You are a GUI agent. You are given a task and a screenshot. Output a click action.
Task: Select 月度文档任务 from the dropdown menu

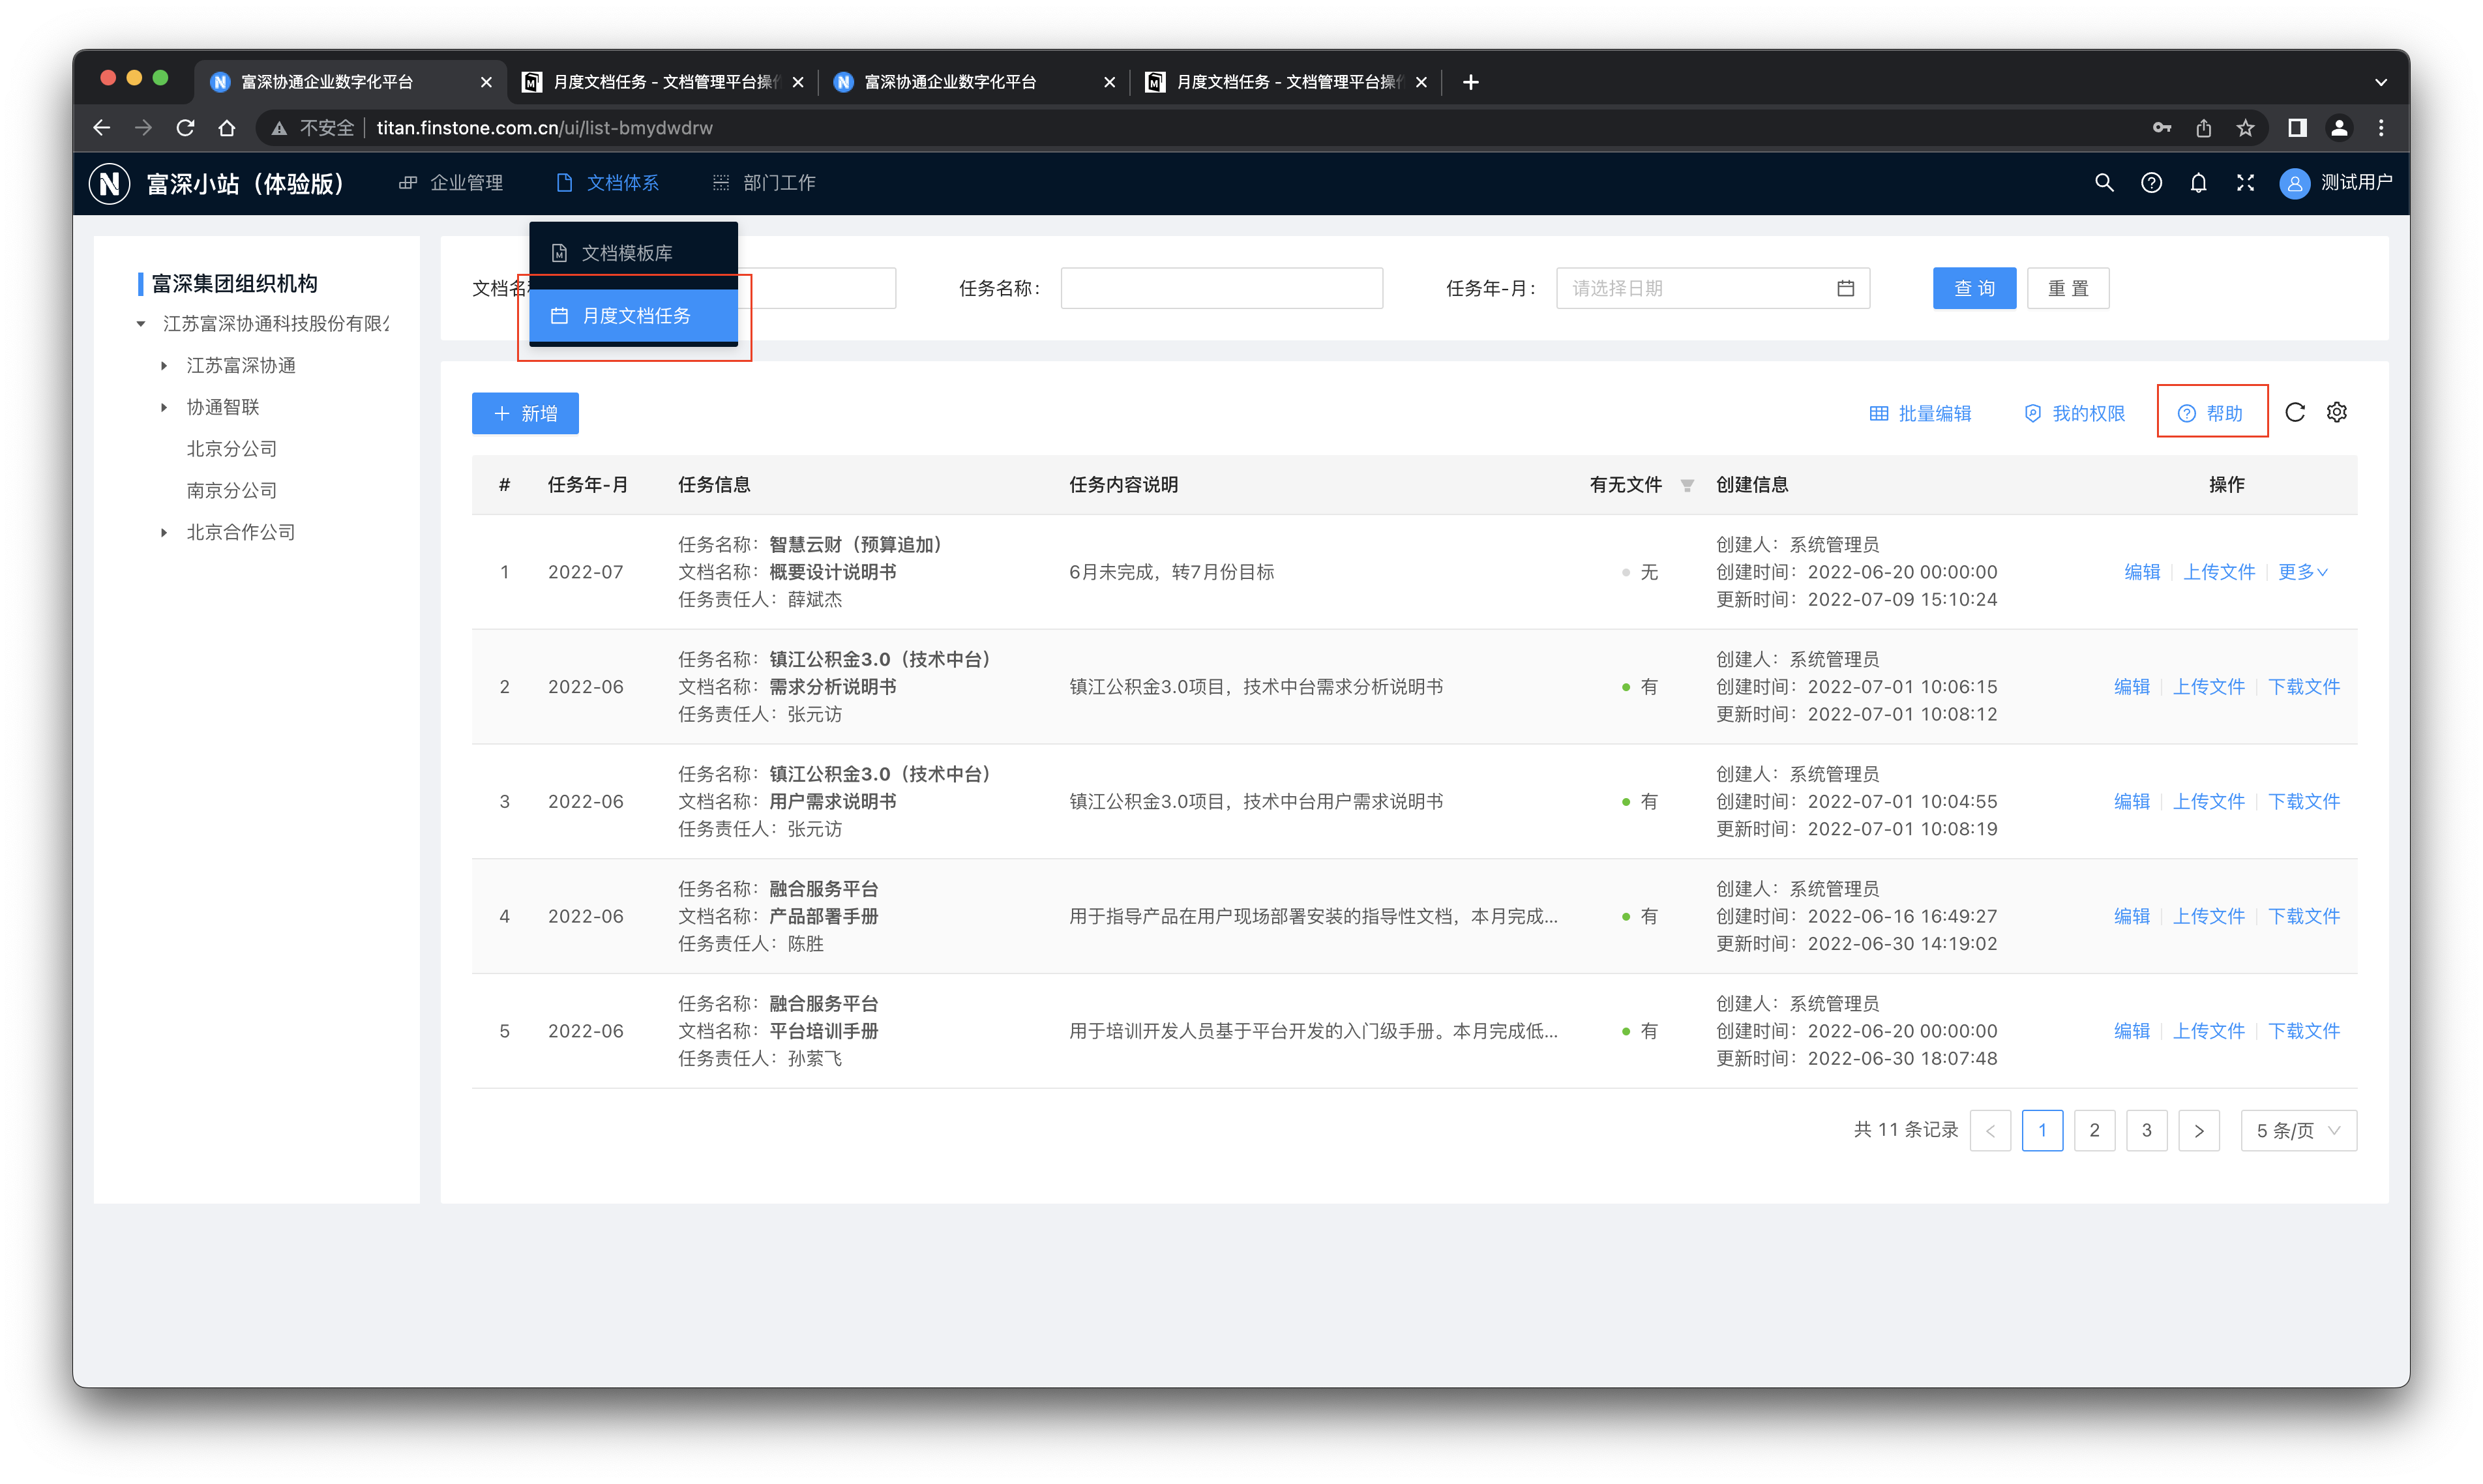click(x=633, y=316)
